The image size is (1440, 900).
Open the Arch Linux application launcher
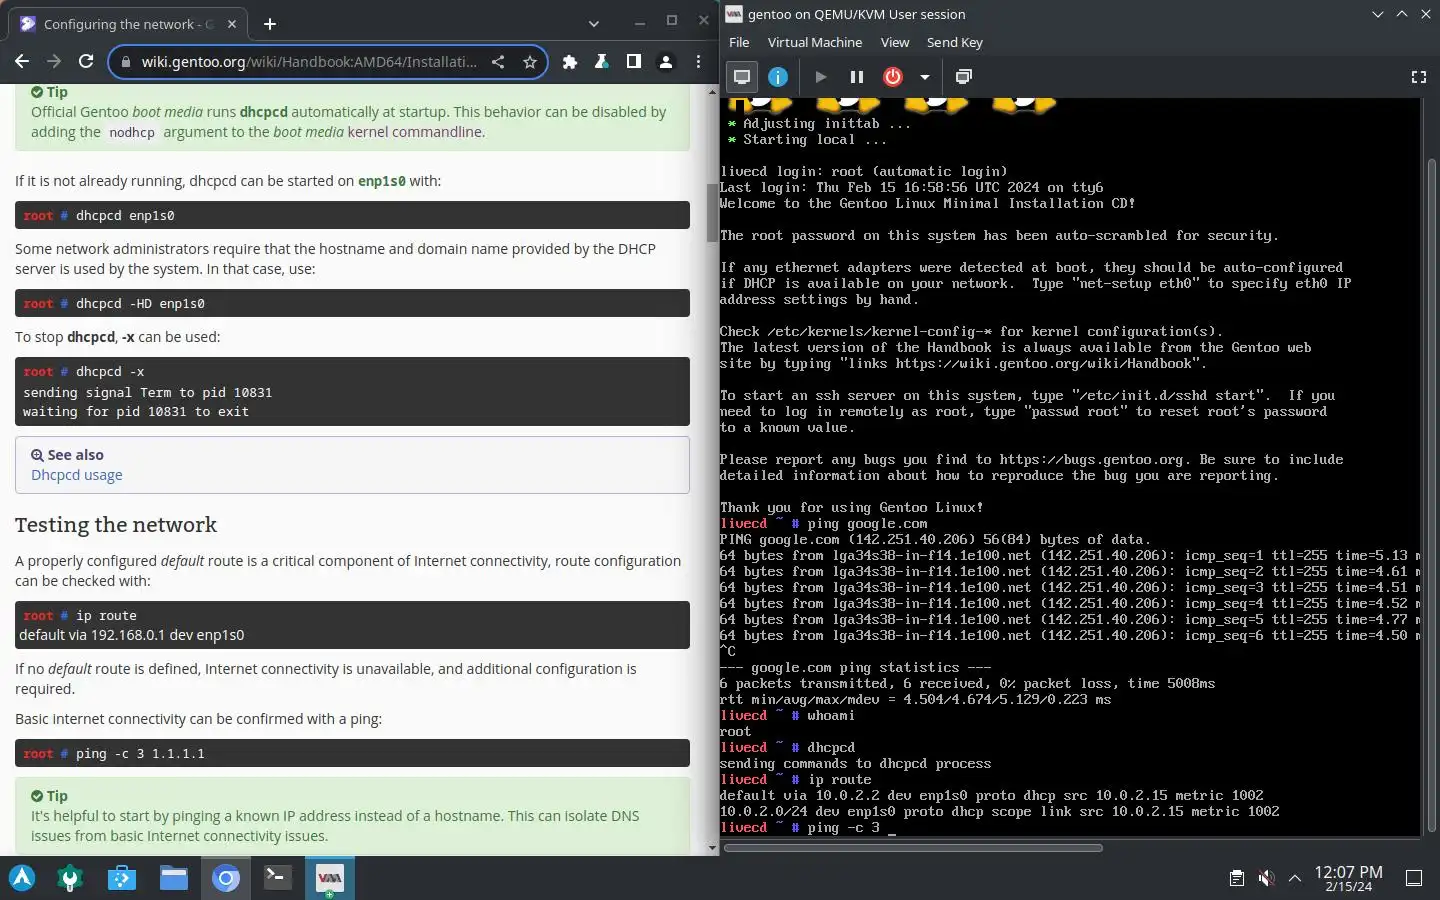[22, 878]
